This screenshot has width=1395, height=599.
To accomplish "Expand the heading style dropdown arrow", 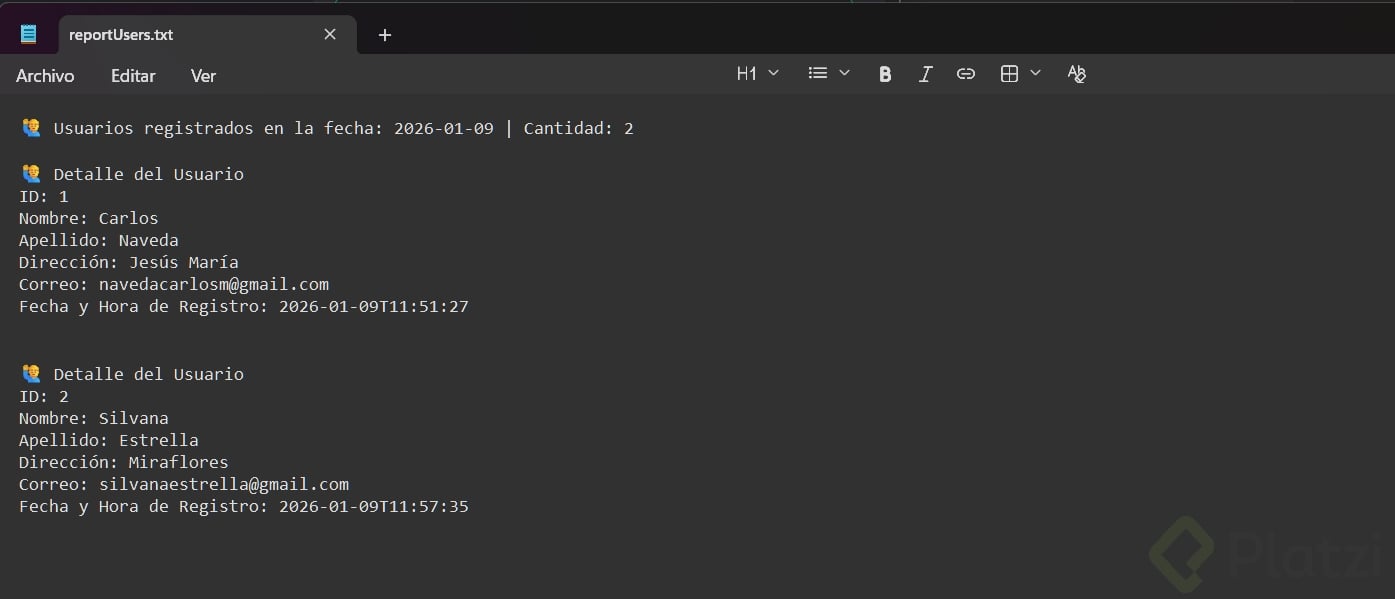I will coord(773,74).
